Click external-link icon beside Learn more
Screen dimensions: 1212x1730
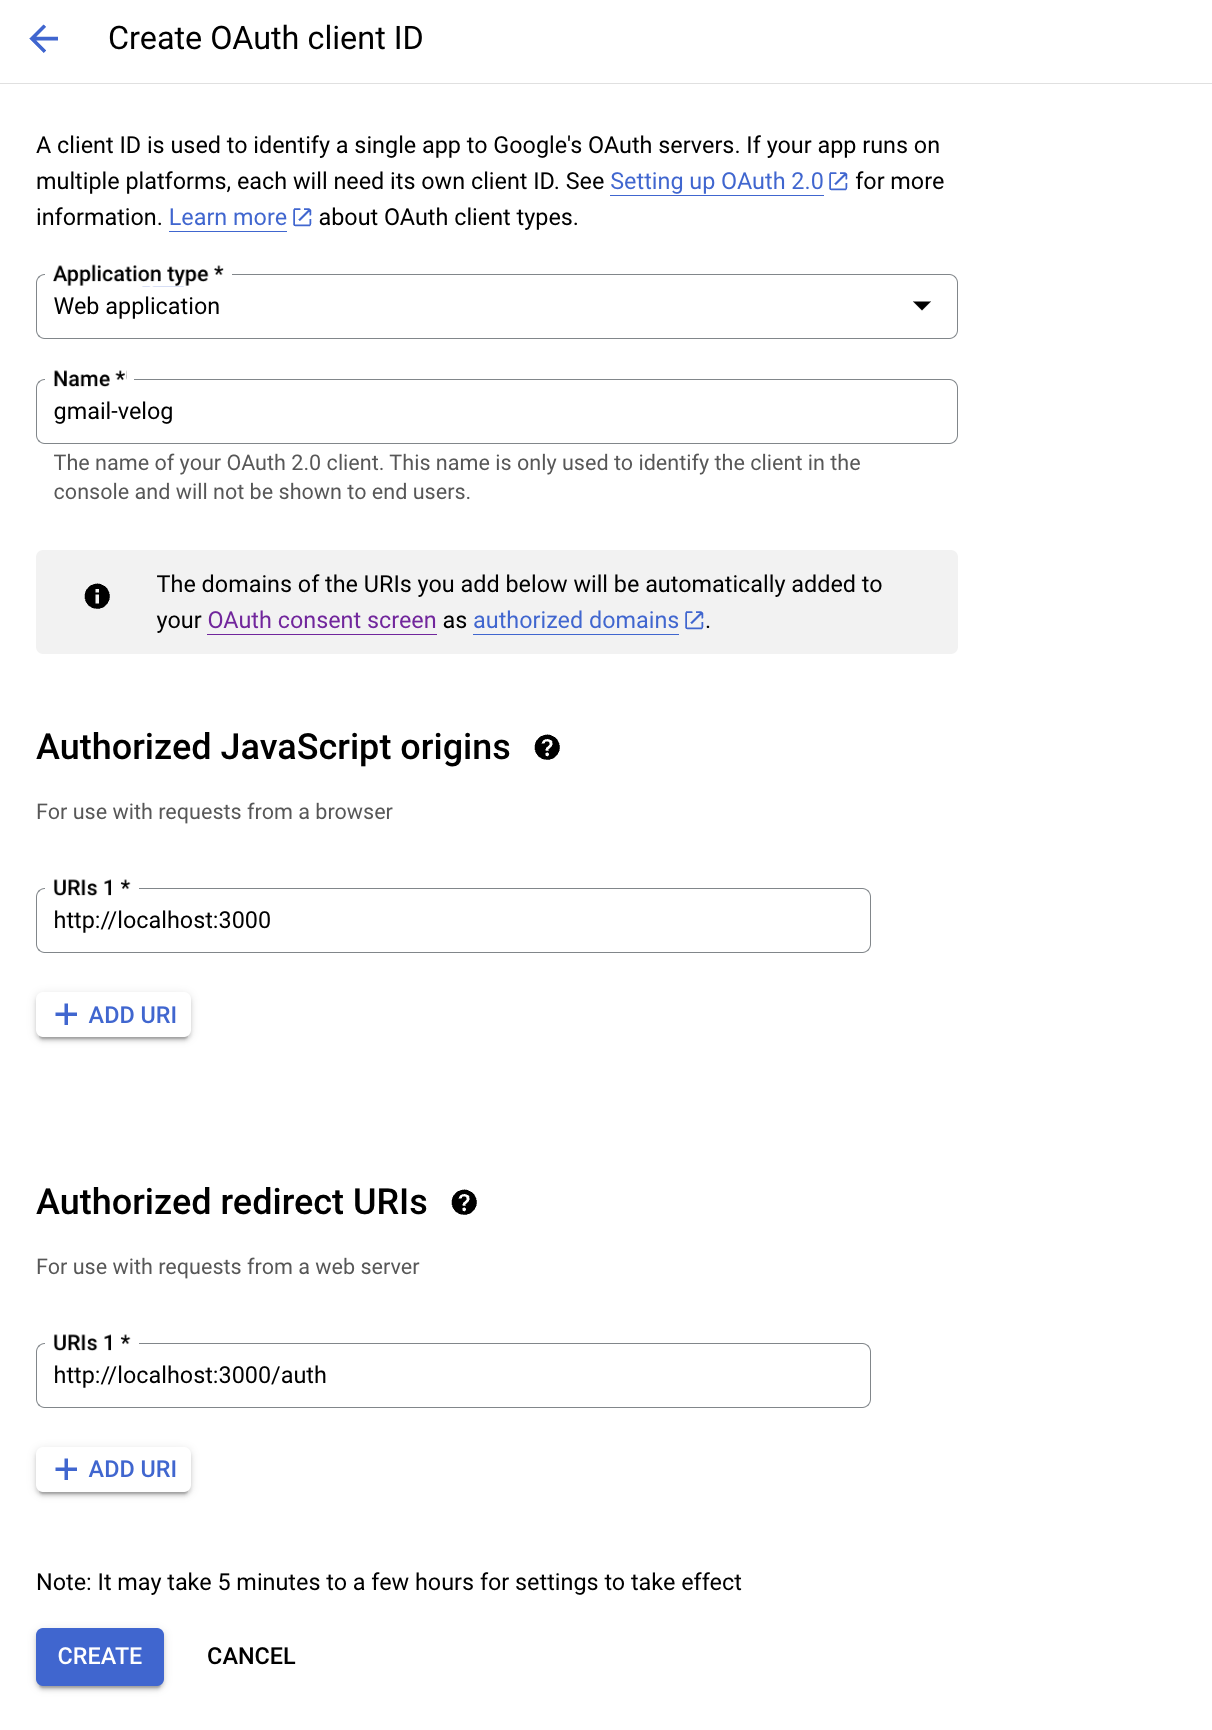[x=302, y=217]
